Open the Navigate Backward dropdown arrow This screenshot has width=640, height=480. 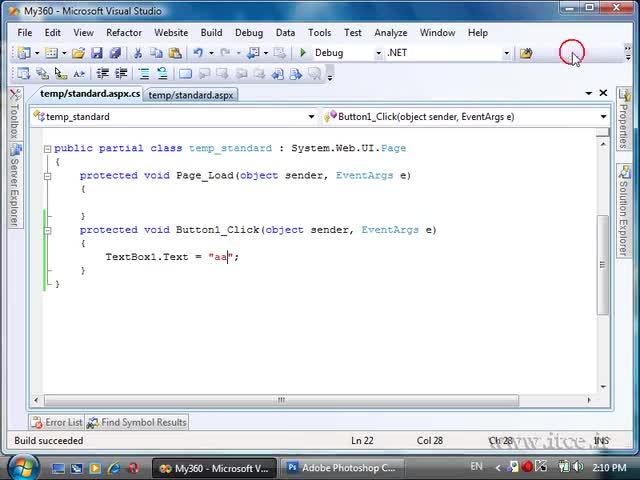[266, 53]
